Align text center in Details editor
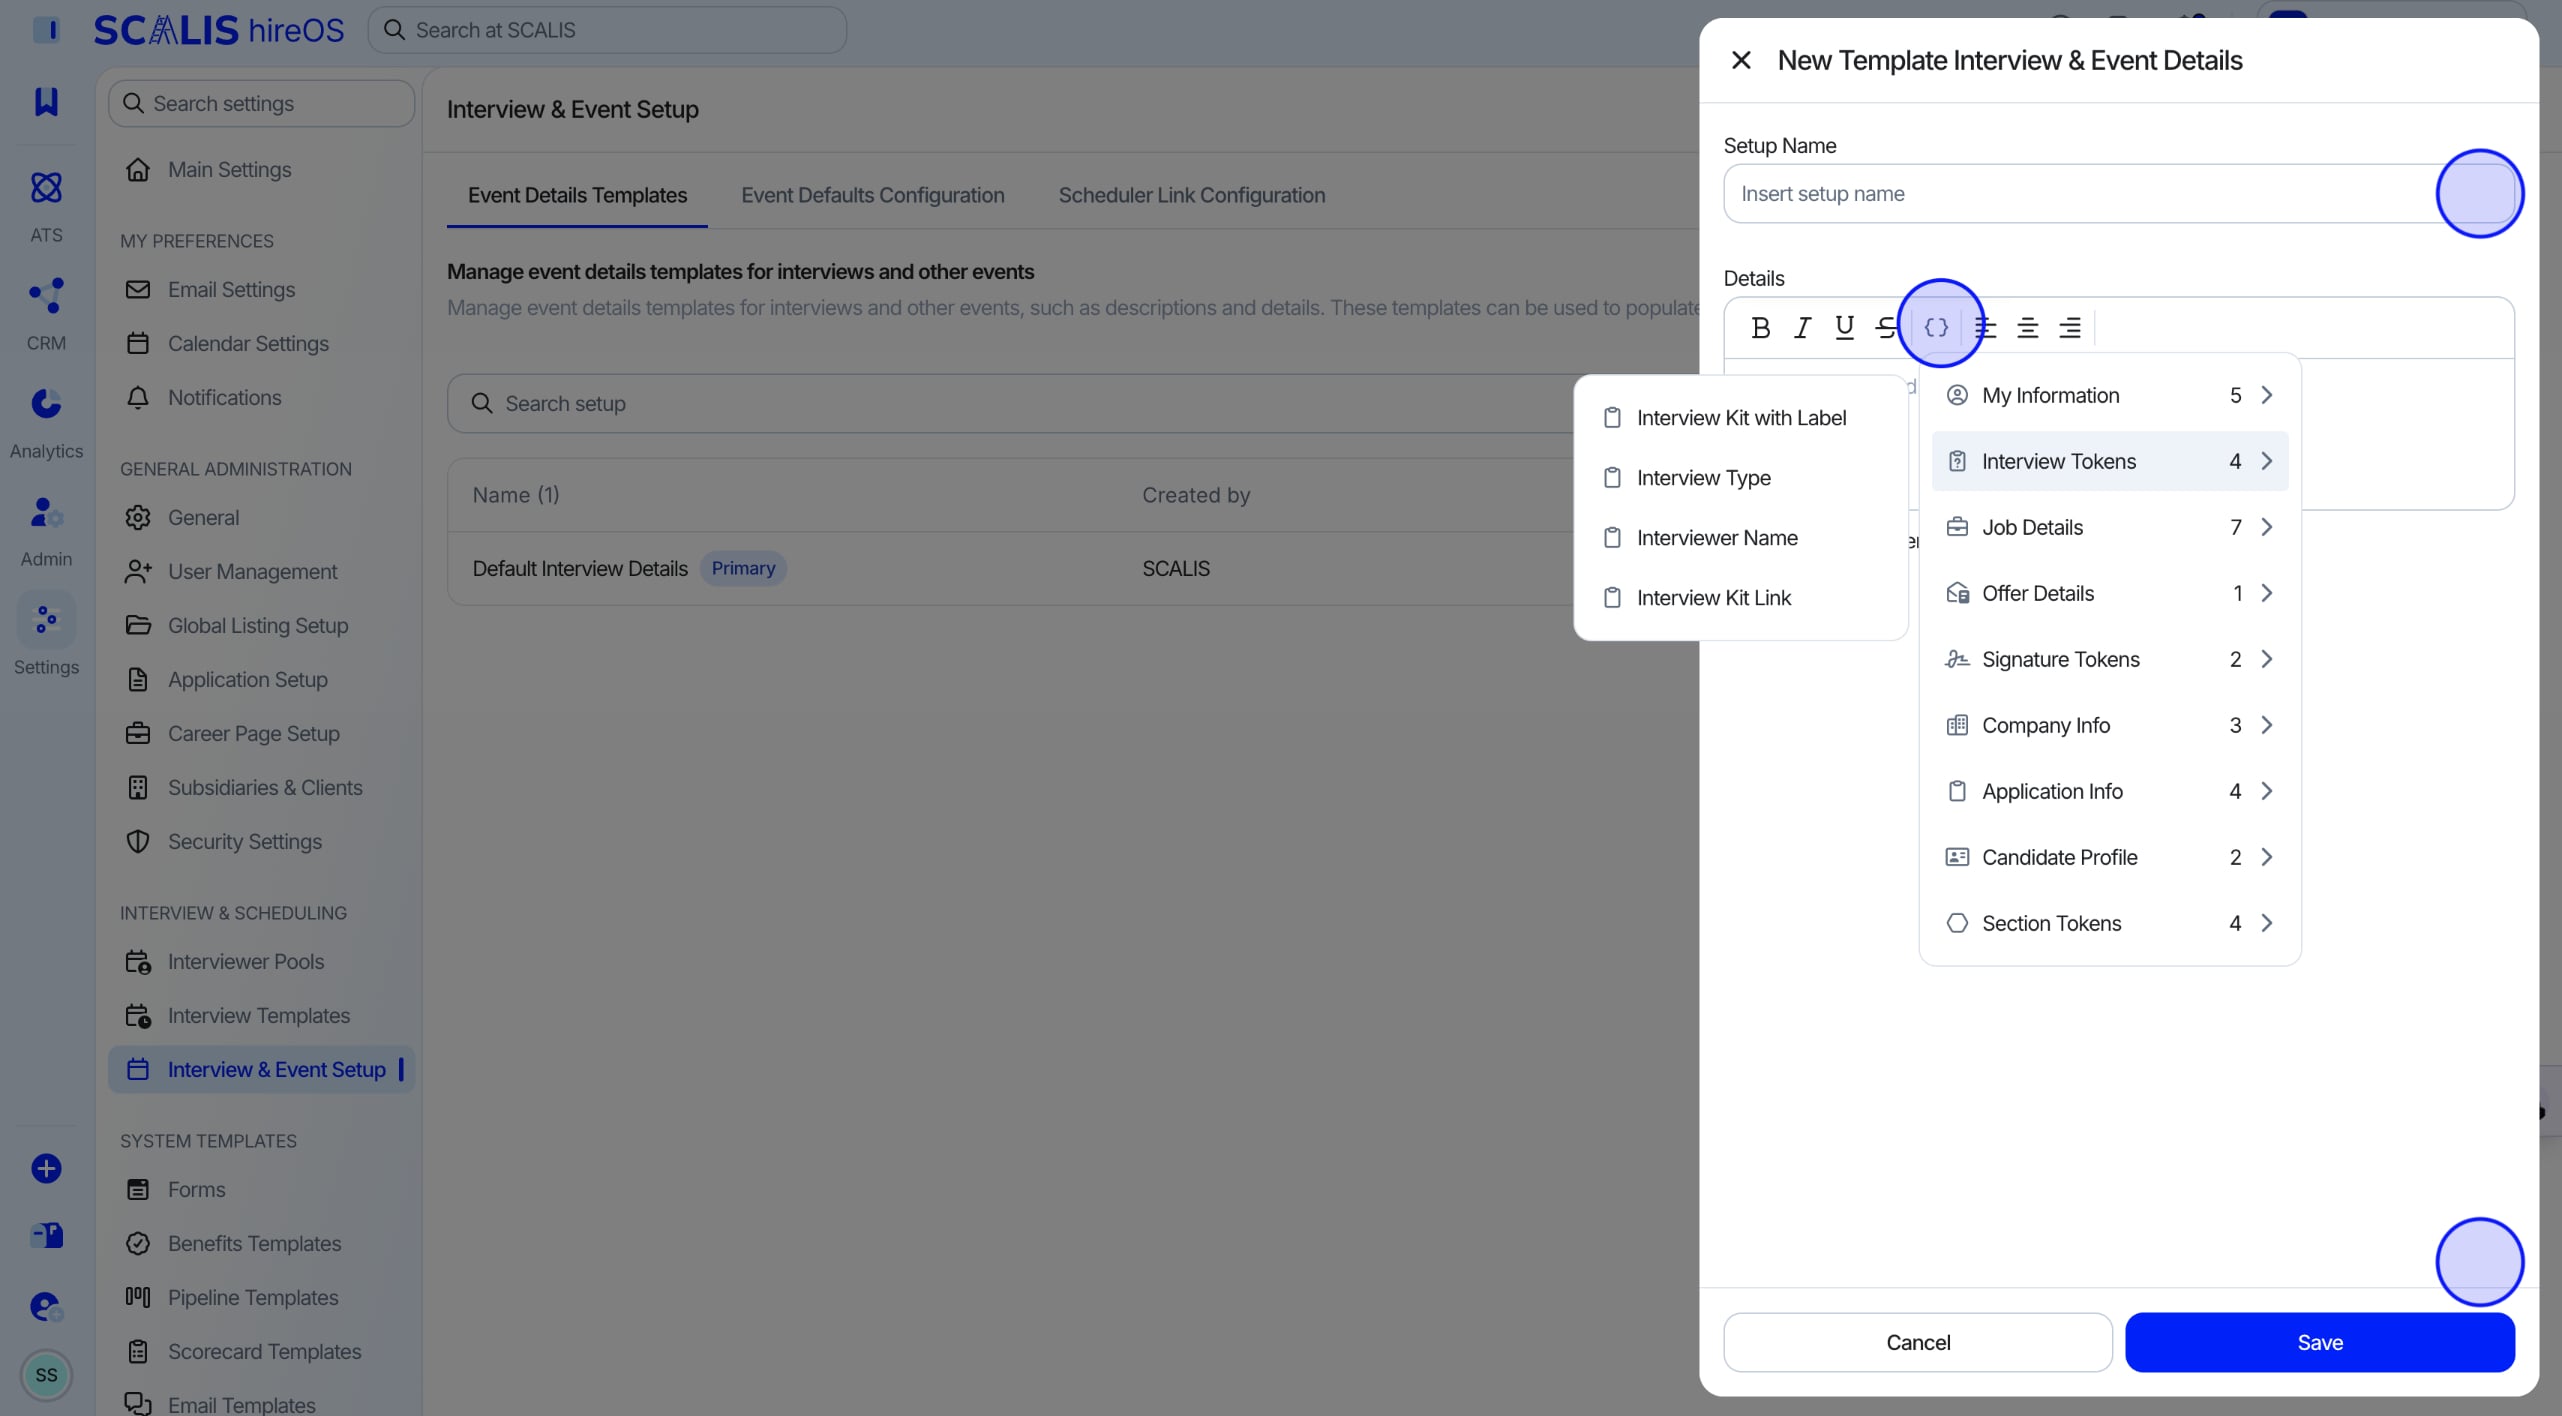 click(x=2027, y=327)
